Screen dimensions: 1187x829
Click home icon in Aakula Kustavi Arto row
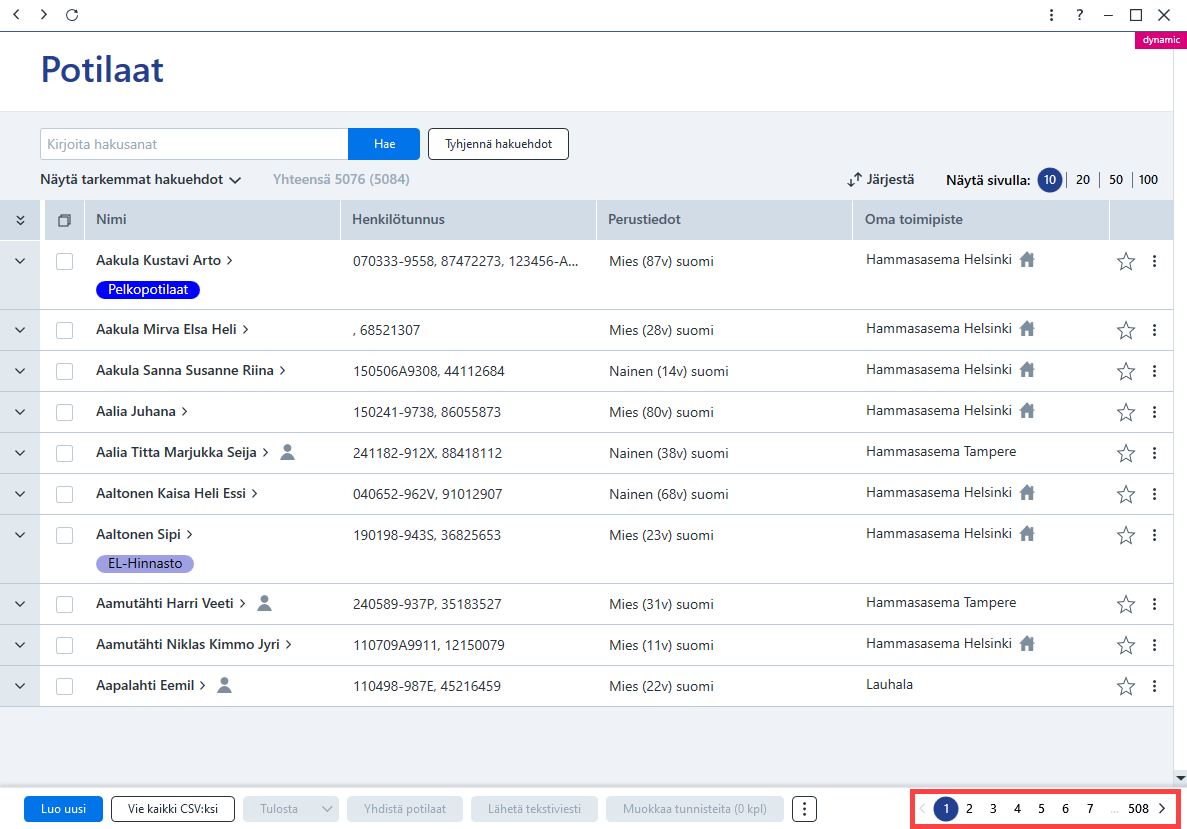(1027, 260)
